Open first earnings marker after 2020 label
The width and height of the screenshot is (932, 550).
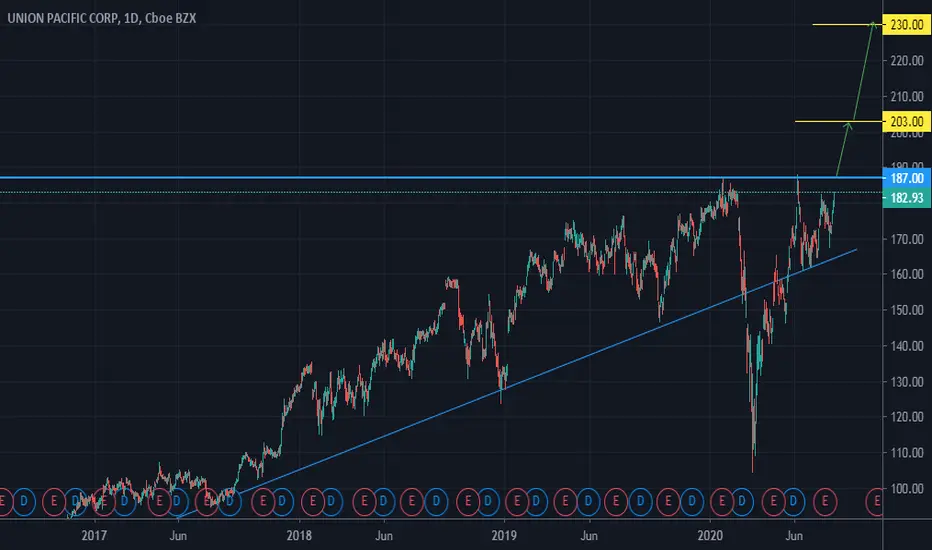722,502
